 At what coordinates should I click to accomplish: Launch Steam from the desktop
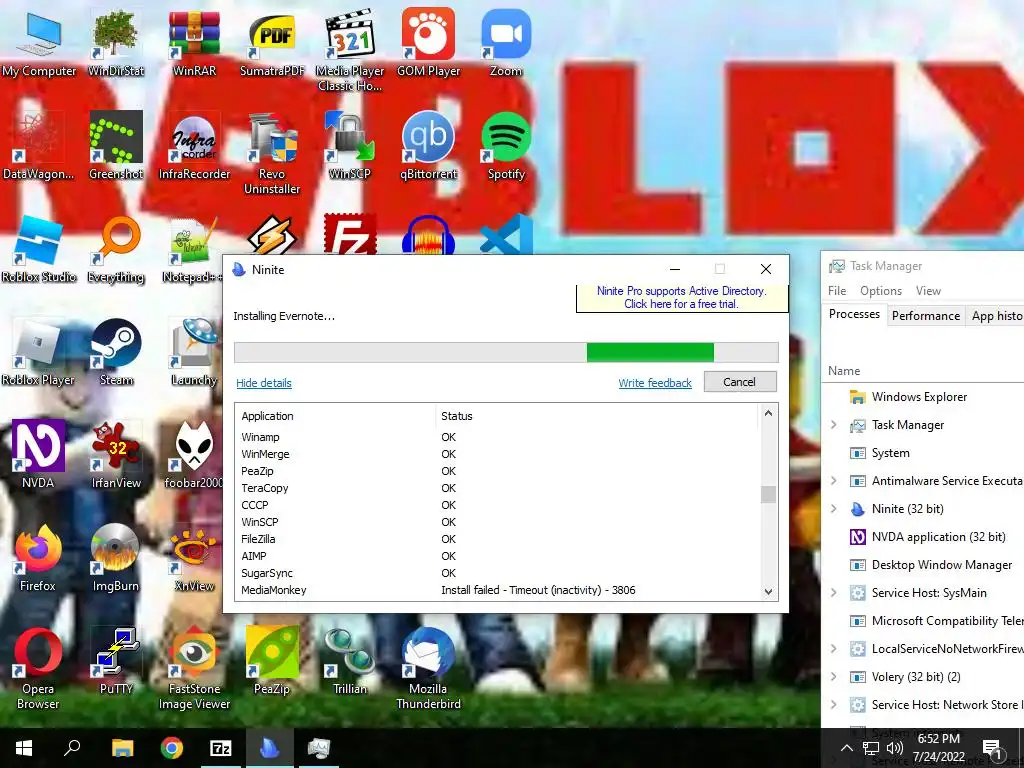[x=116, y=352]
